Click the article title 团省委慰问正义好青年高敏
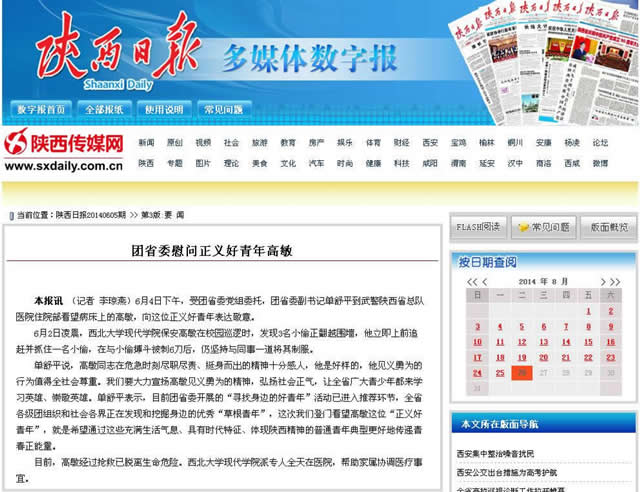This screenshot has width=640, height=492. tap(212, 251)
